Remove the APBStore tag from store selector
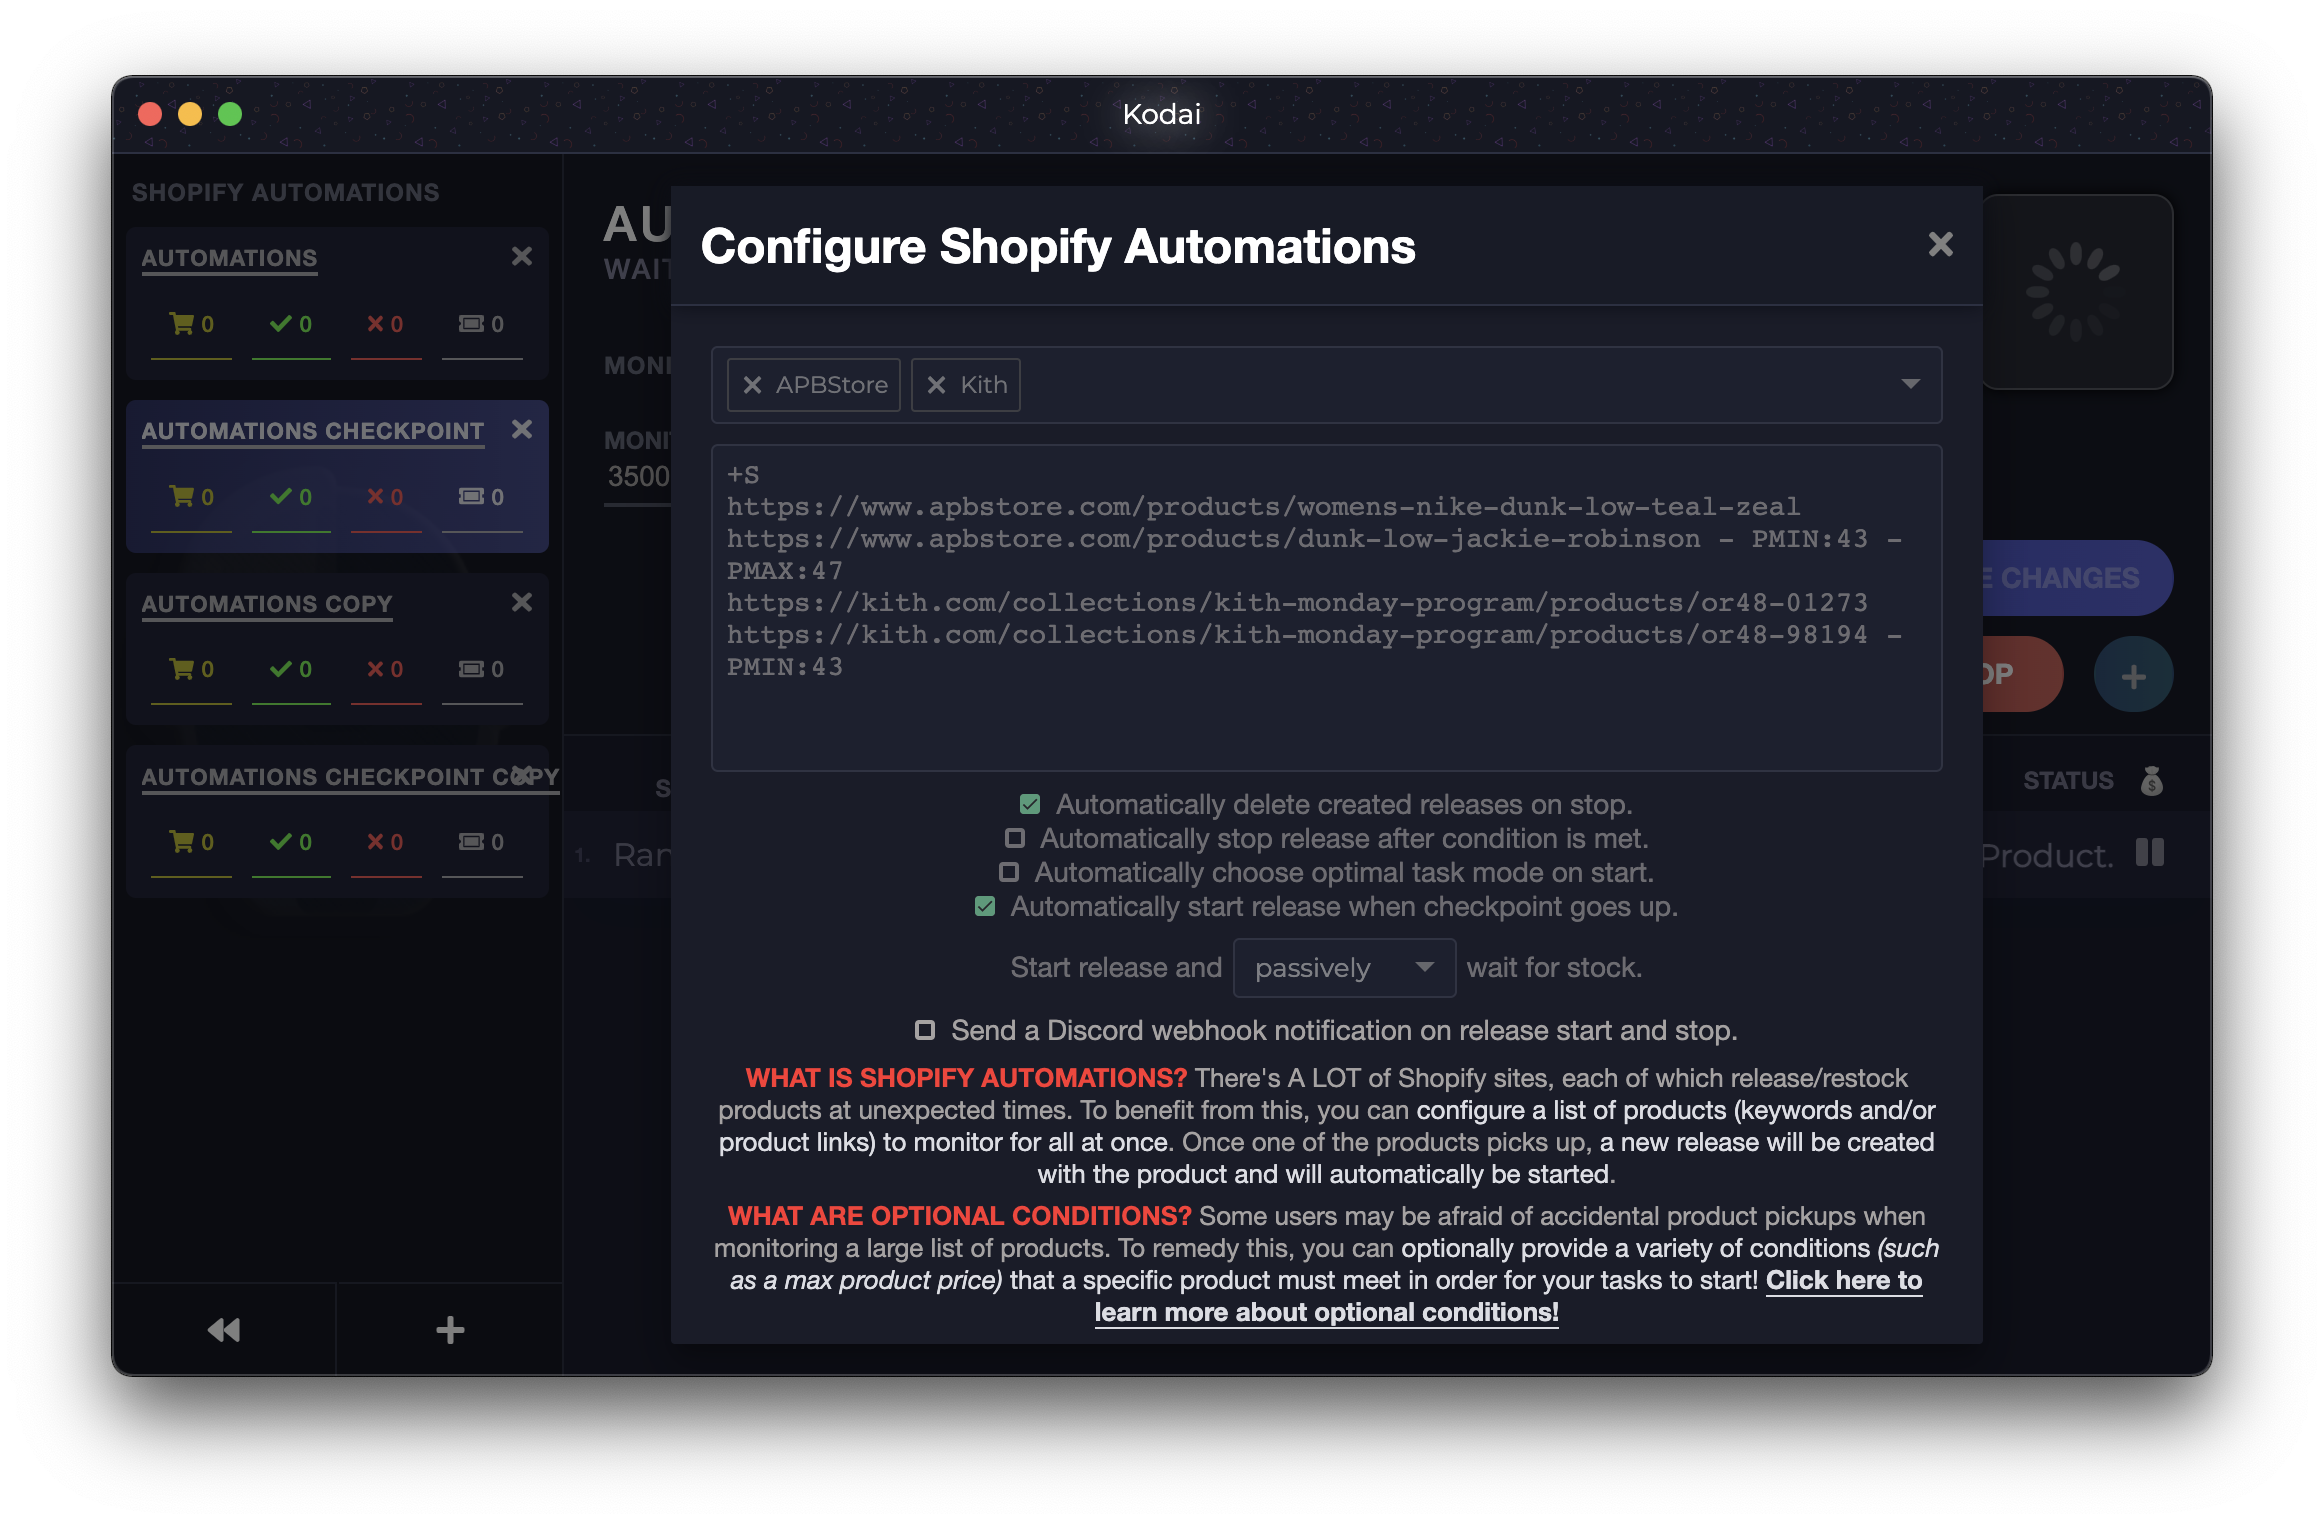Screen dimensions: 2324x1524 pyautogui.click(x=753, y=385)
